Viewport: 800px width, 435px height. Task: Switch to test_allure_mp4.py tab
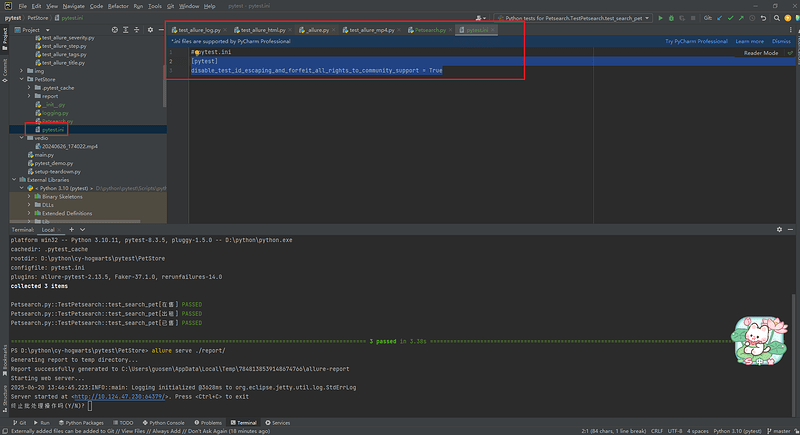coord(371,30)
